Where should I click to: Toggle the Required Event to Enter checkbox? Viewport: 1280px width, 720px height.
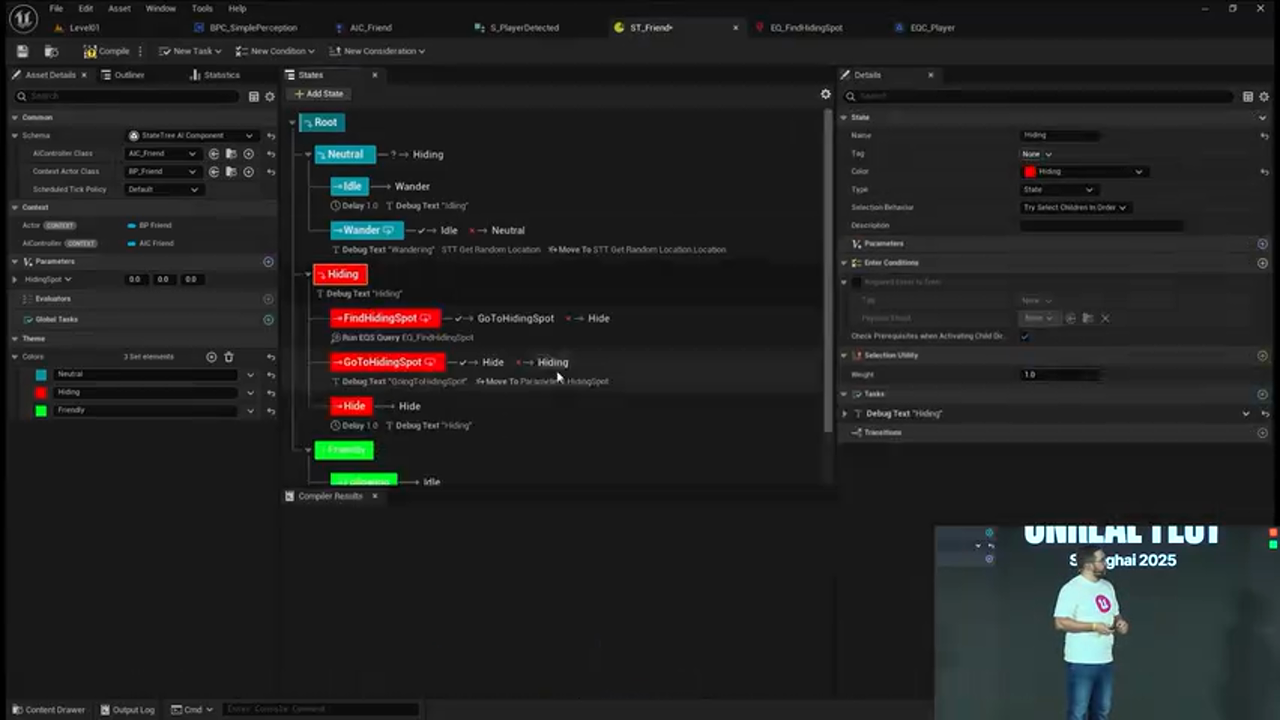coord(855,281)
